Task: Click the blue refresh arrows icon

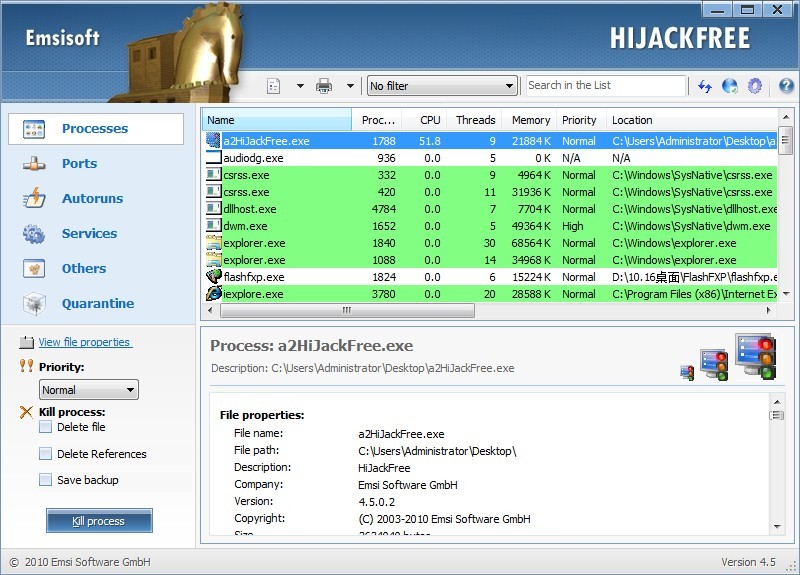Action: pyautogui.click(x=705, y=86)
